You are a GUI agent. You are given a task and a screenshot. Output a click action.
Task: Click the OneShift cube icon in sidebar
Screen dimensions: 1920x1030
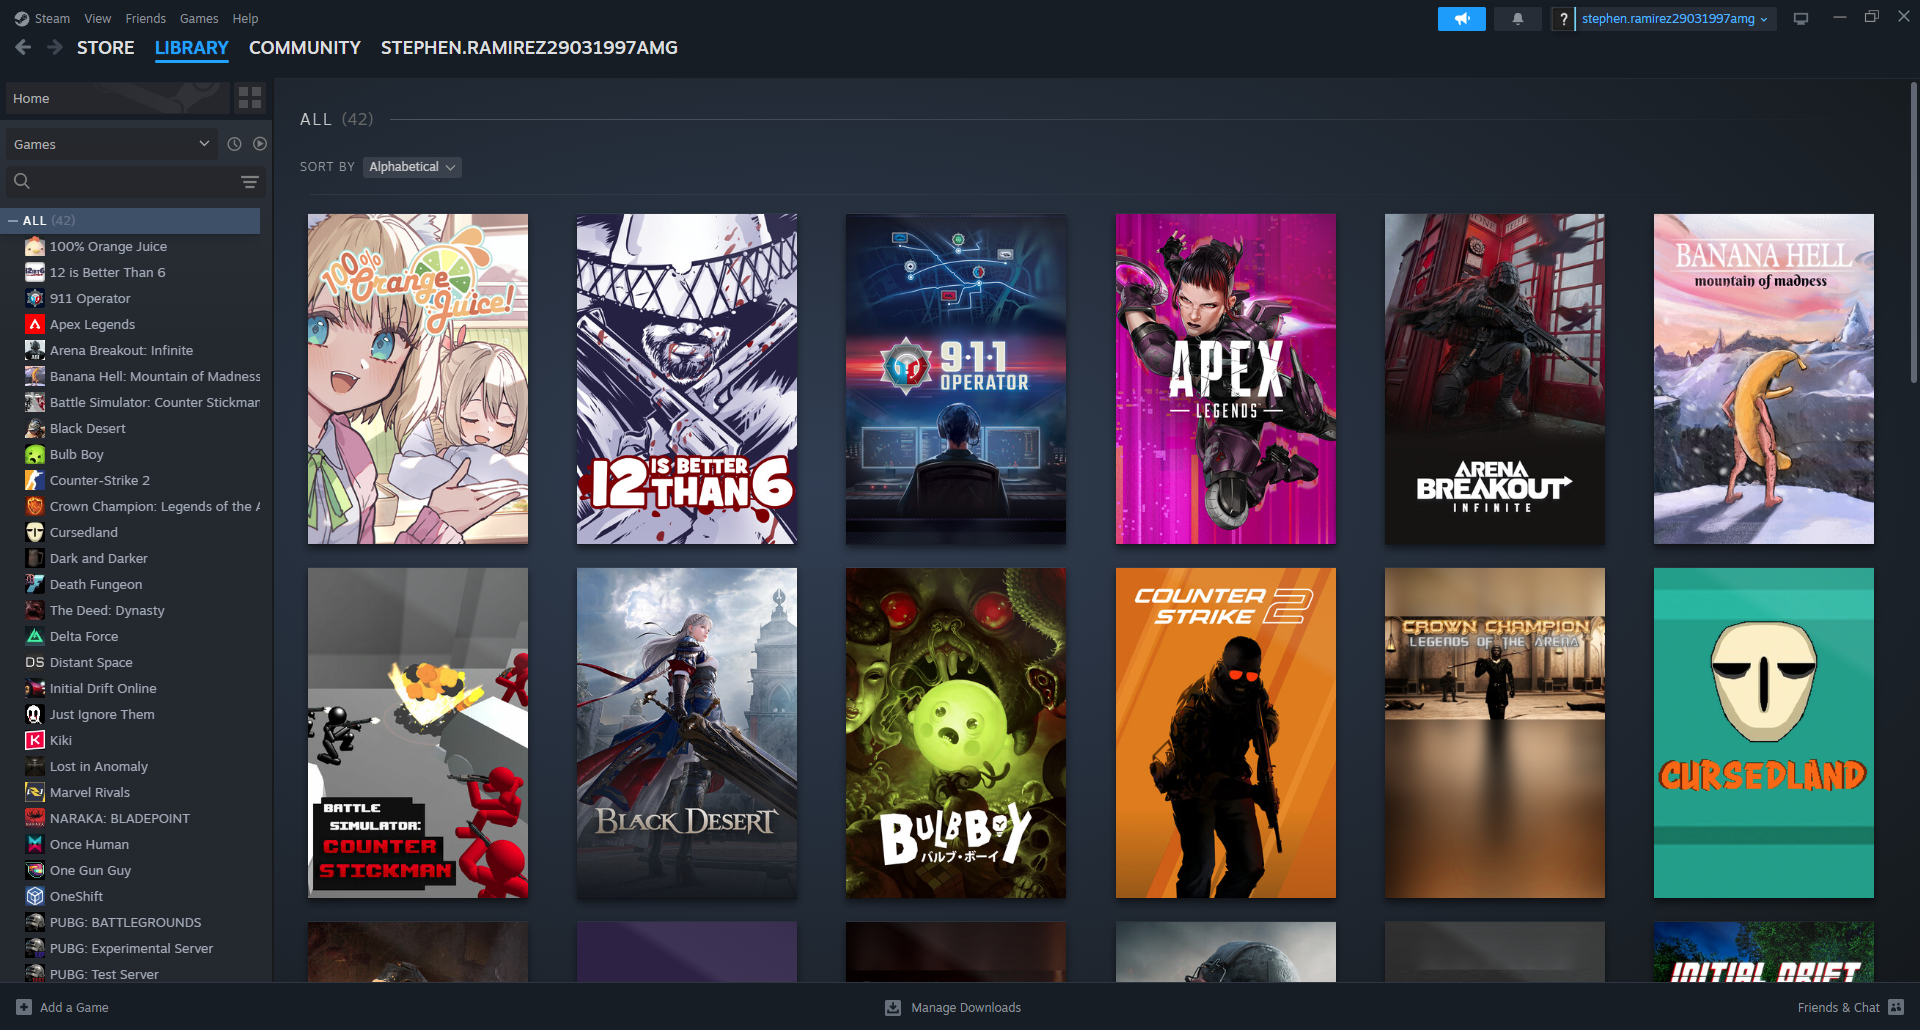[35, 896]
